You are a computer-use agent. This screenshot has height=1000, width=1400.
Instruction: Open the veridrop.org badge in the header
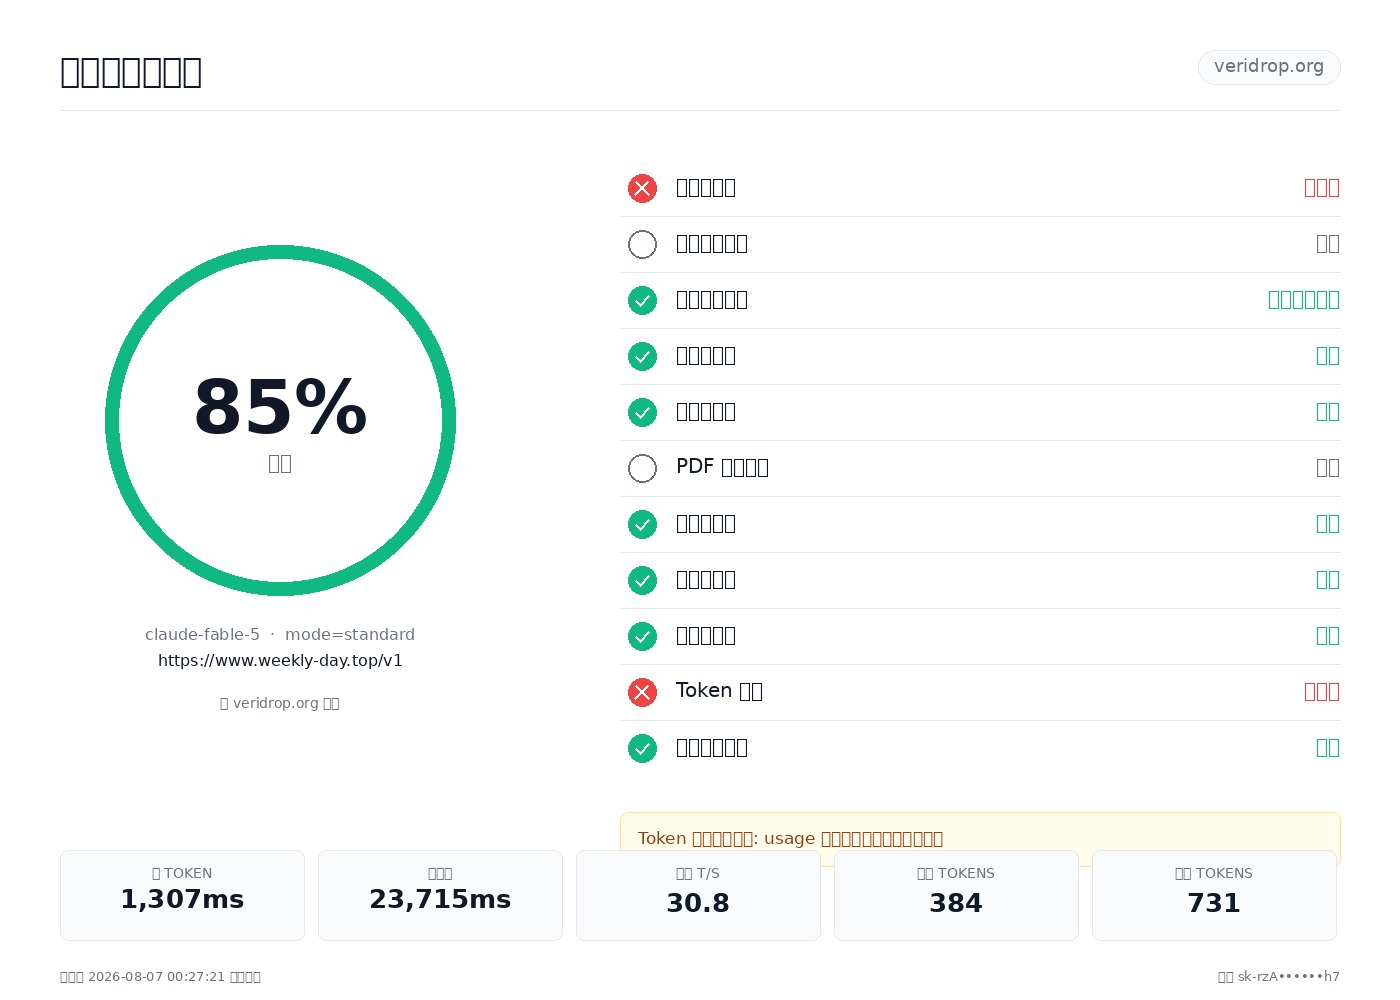click(x=1269, y=67)
